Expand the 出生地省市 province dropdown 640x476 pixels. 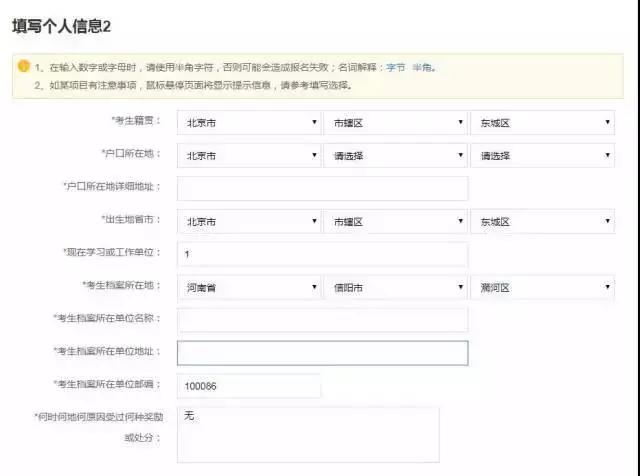coord(249,221)
